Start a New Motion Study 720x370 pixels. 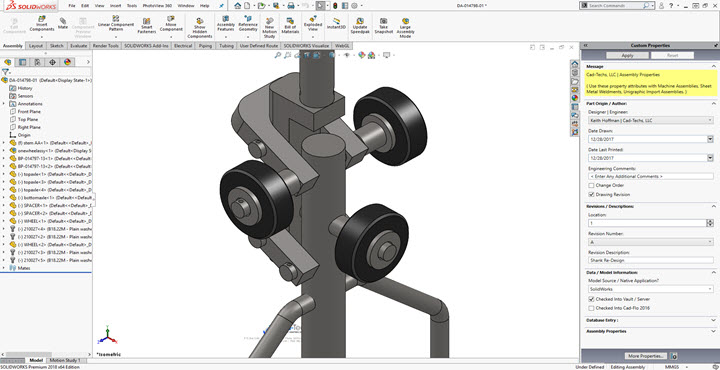(270, 27)
